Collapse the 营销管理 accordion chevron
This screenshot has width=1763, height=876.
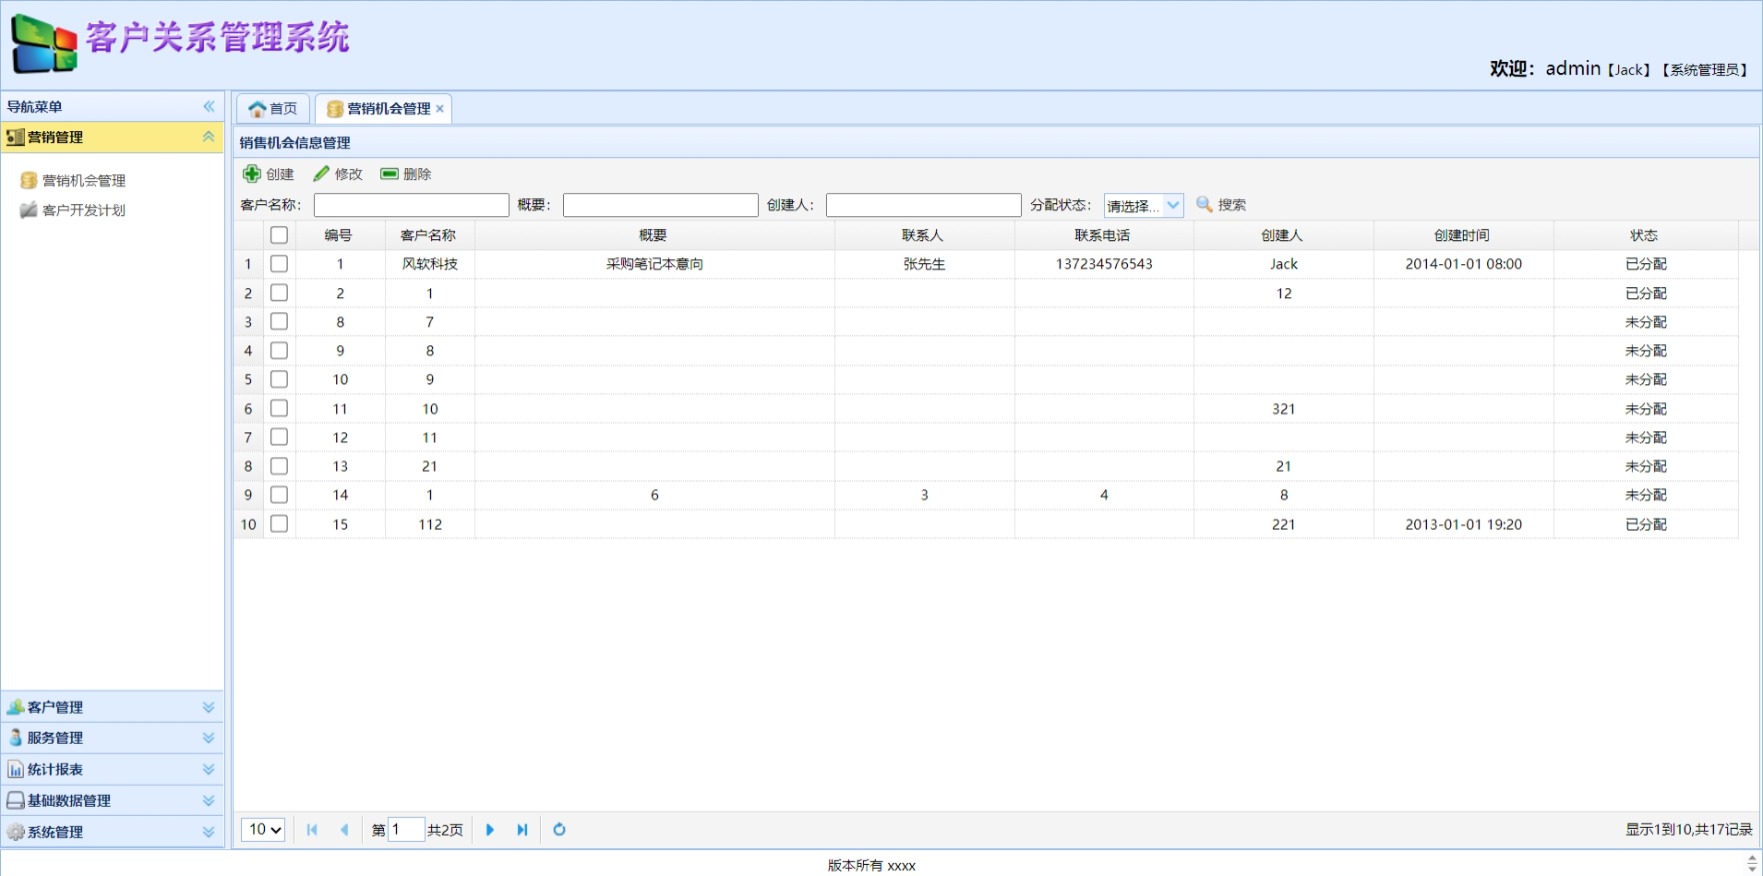point(209,137)
